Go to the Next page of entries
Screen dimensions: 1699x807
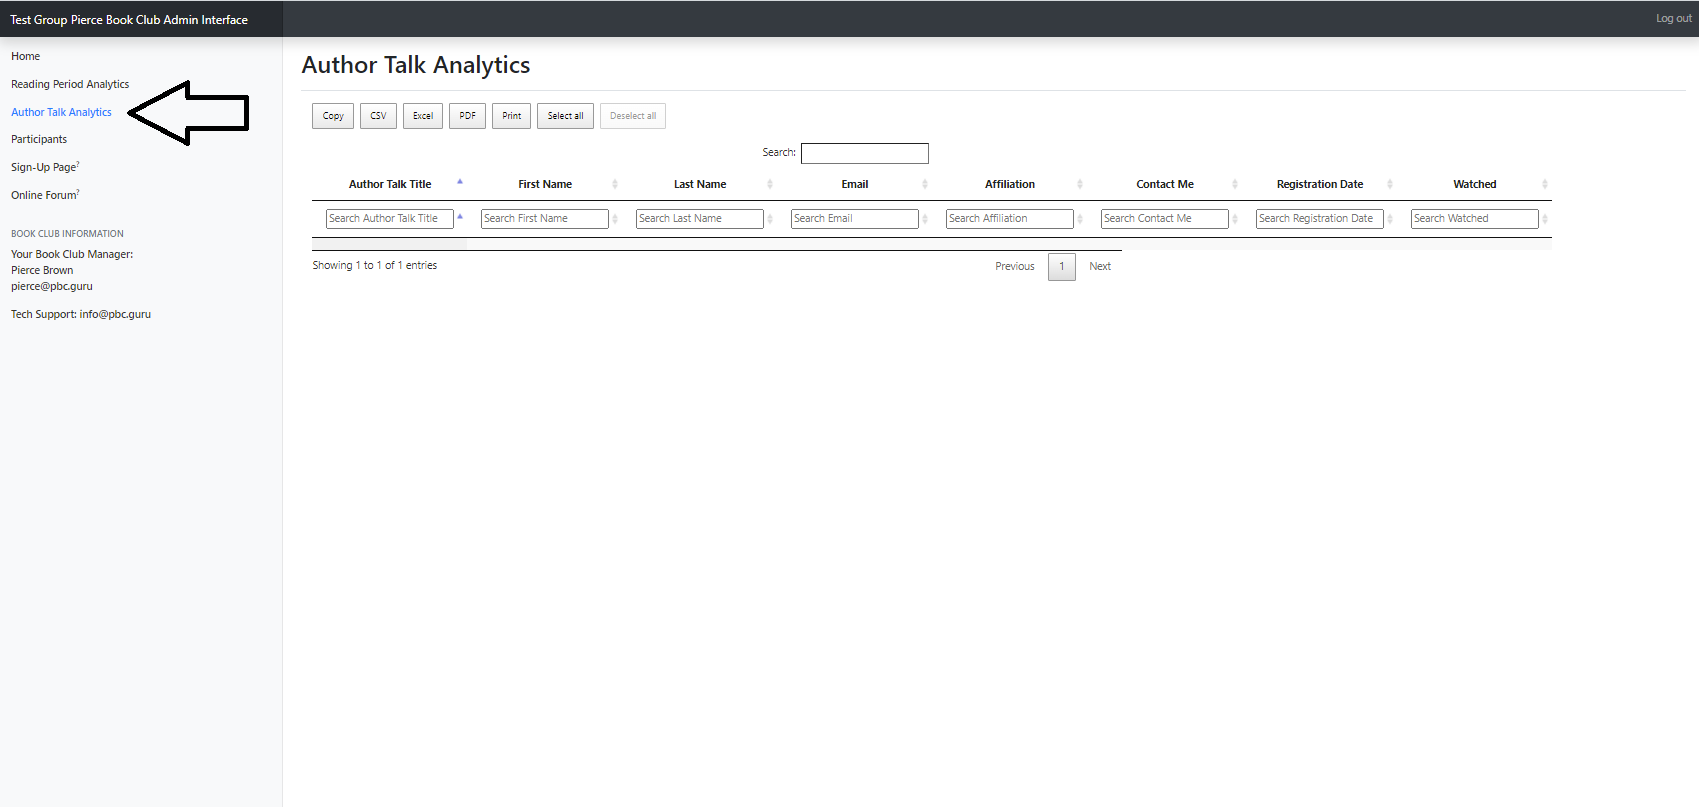pyautogui.click(x=1100, y=266)
